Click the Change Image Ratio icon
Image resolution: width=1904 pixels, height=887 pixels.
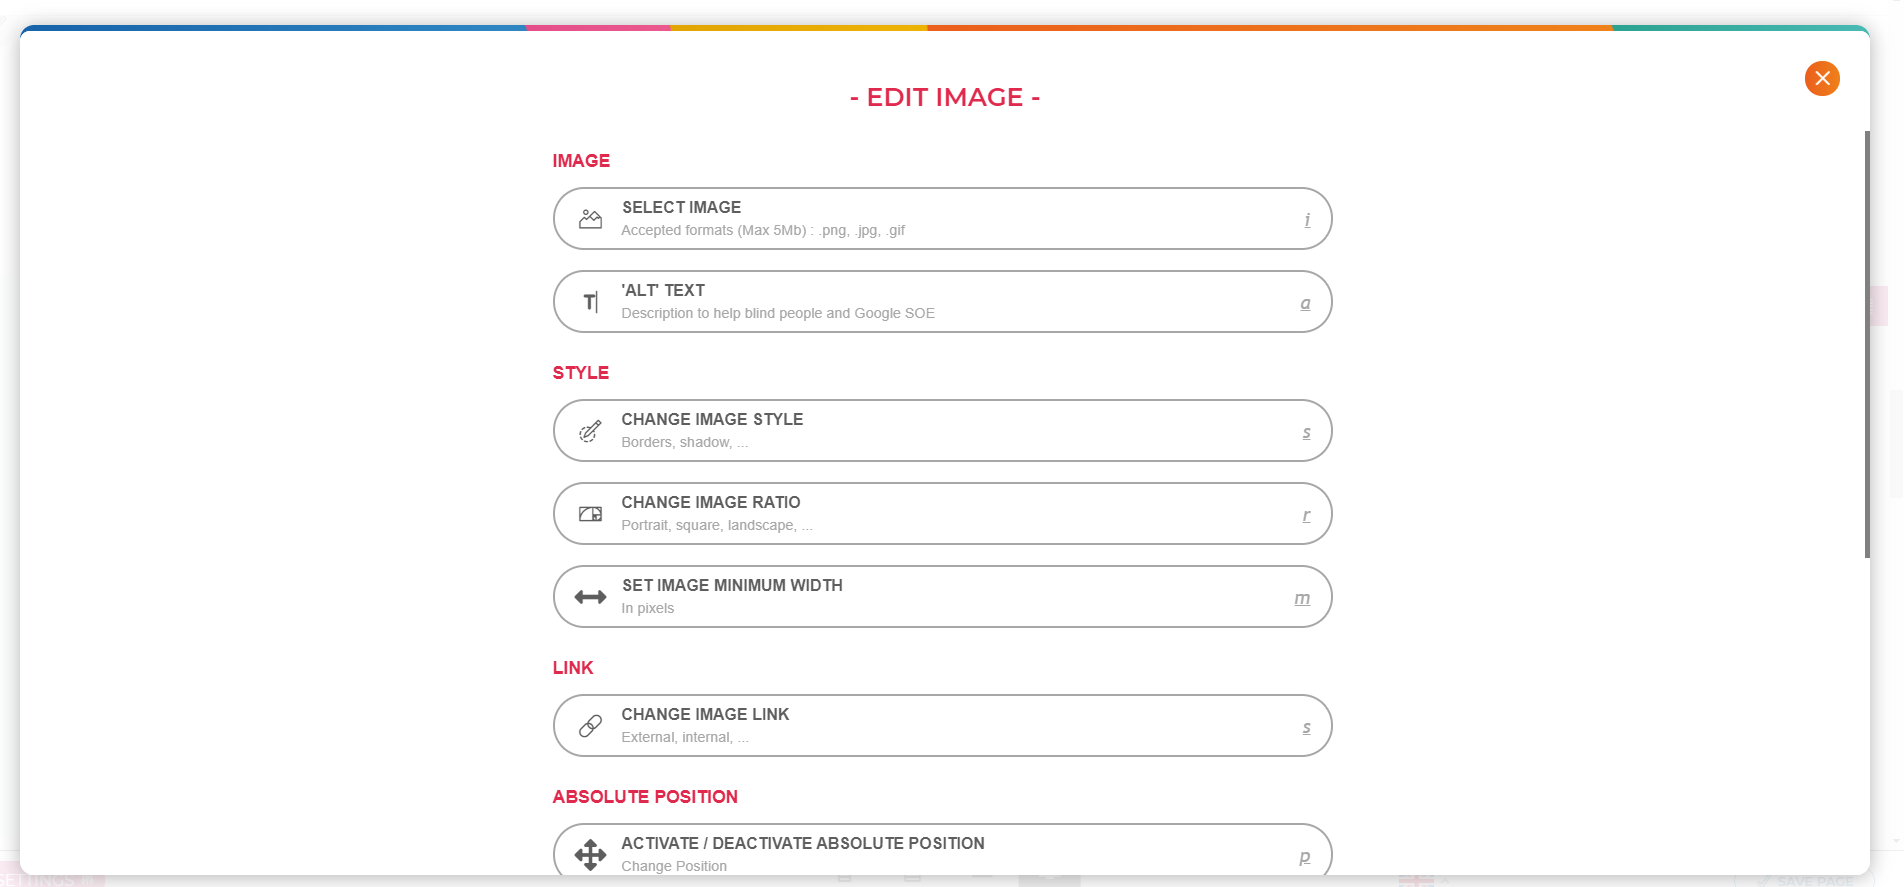pyautogui.click(x=591, y=514)
